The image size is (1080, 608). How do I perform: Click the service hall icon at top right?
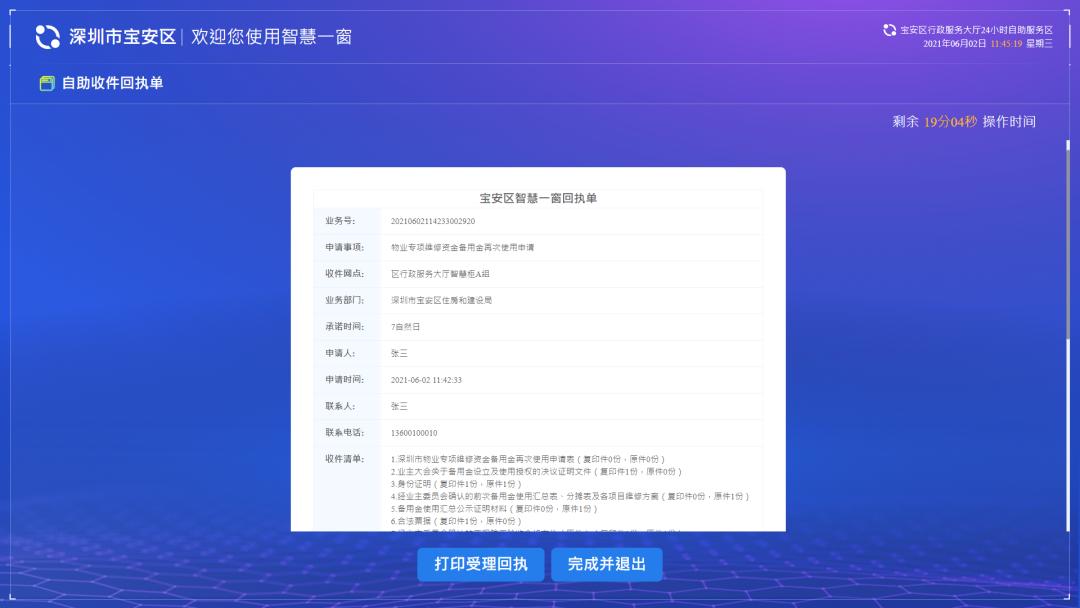[x=889, y=30]
